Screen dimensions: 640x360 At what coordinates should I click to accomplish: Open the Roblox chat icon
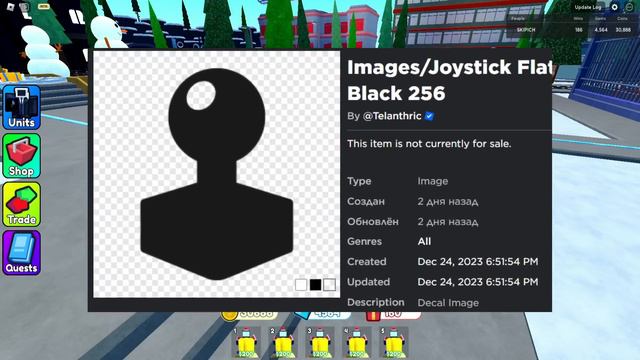point(25,7)
